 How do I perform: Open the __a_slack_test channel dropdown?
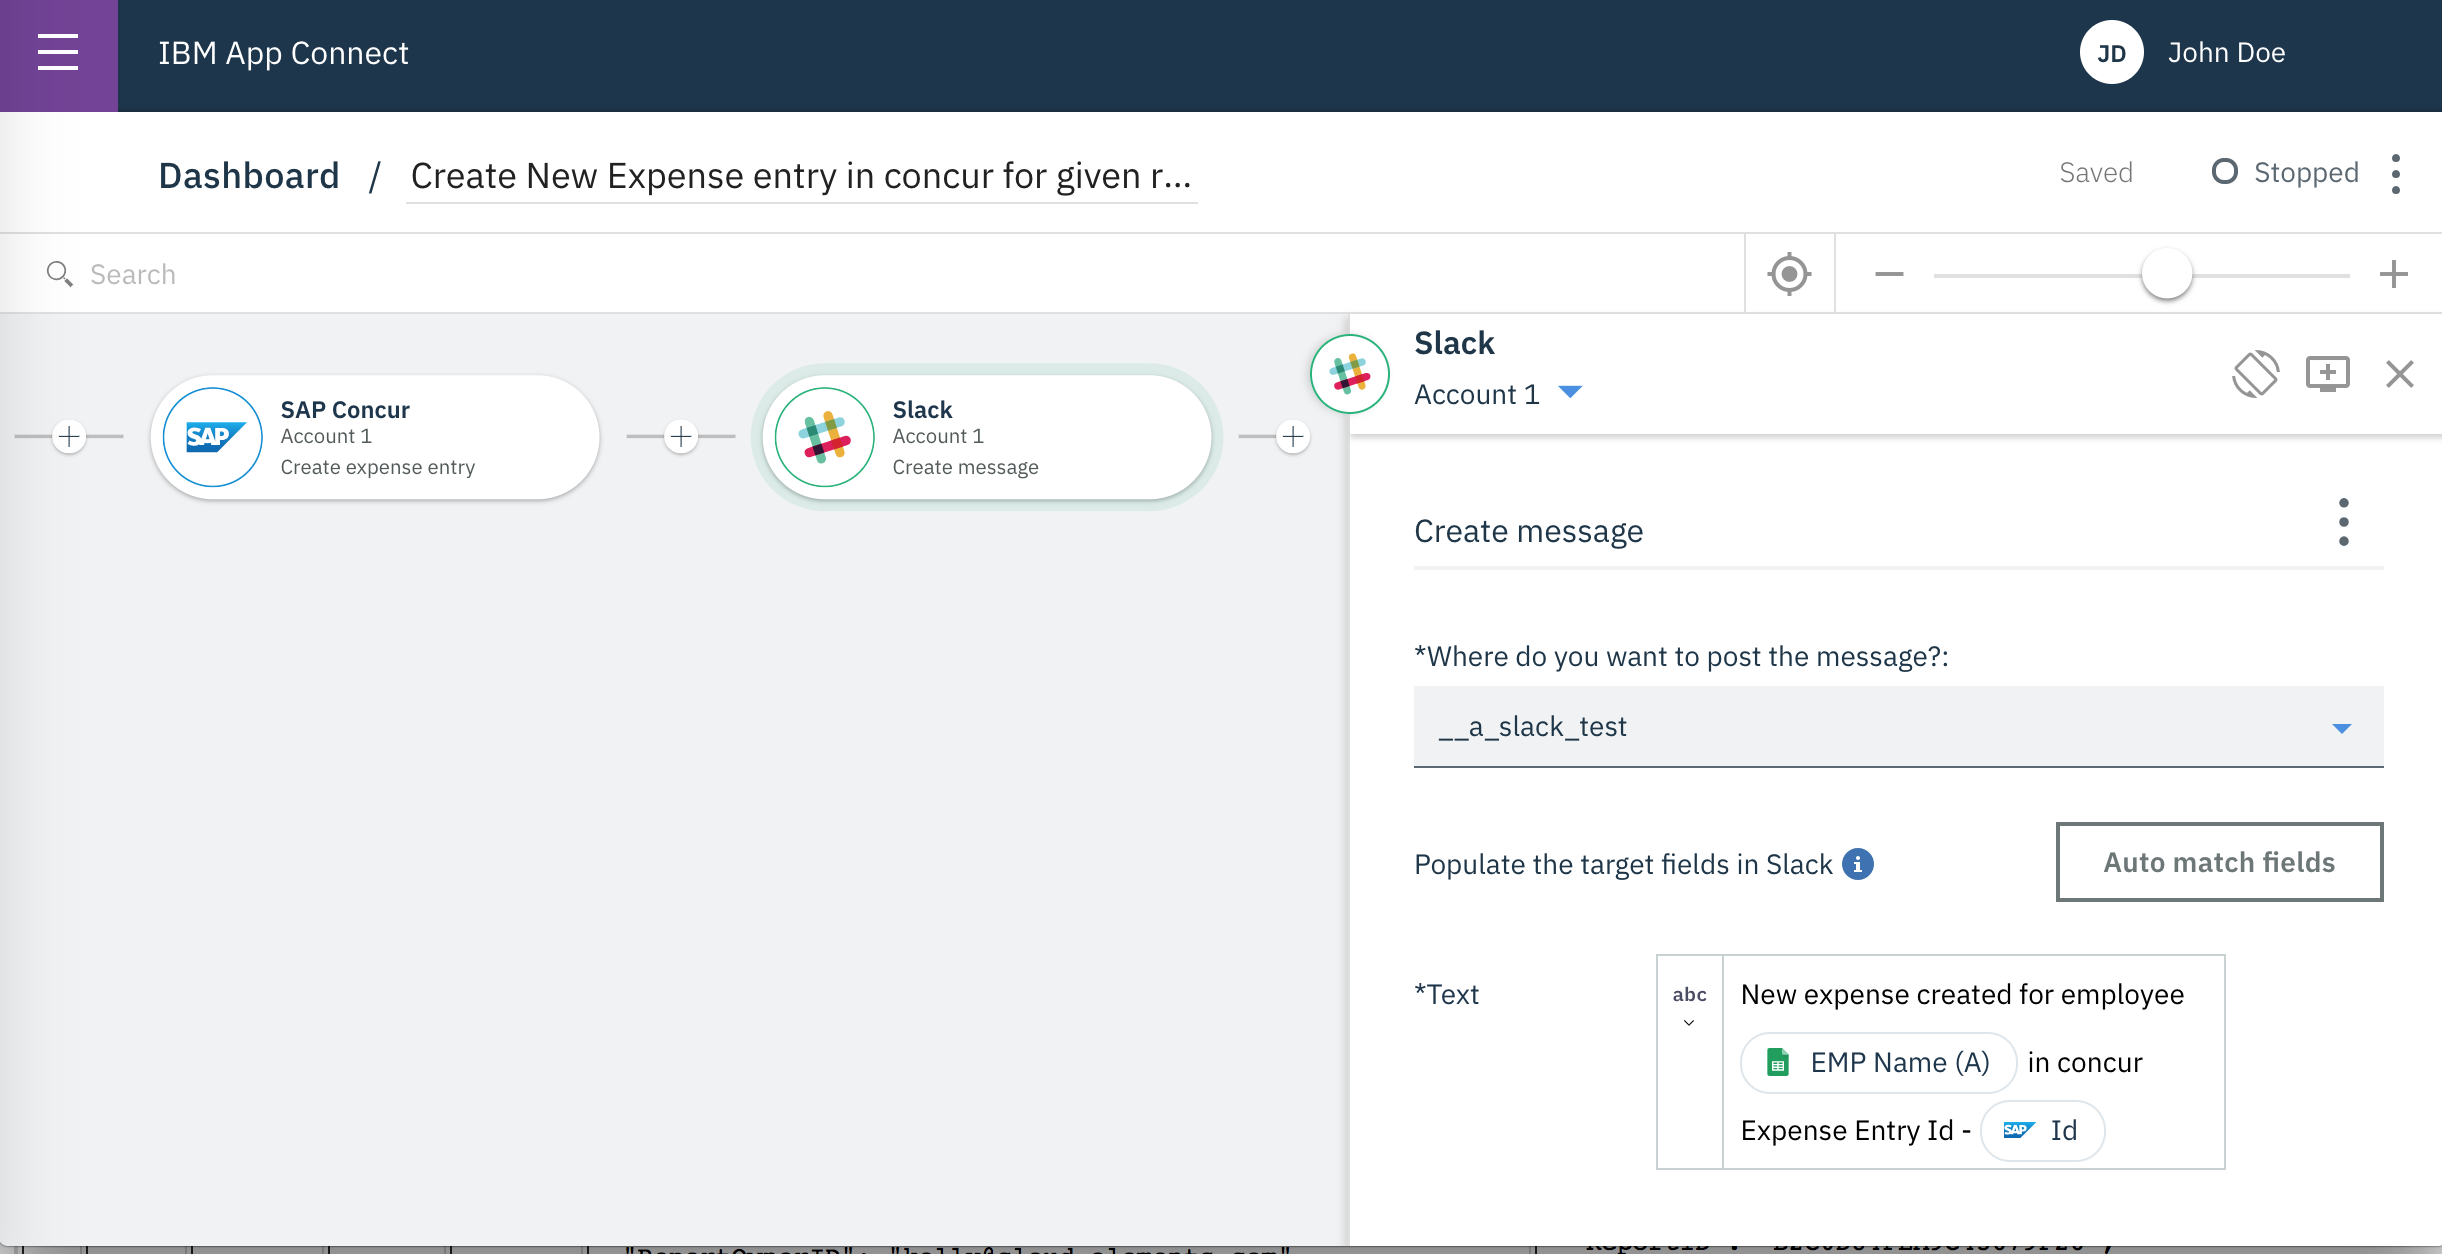tap(1898, 727)
